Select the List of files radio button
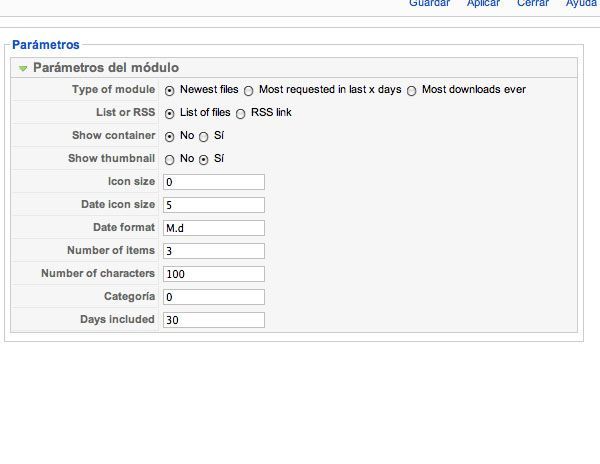 click(170, 114)
